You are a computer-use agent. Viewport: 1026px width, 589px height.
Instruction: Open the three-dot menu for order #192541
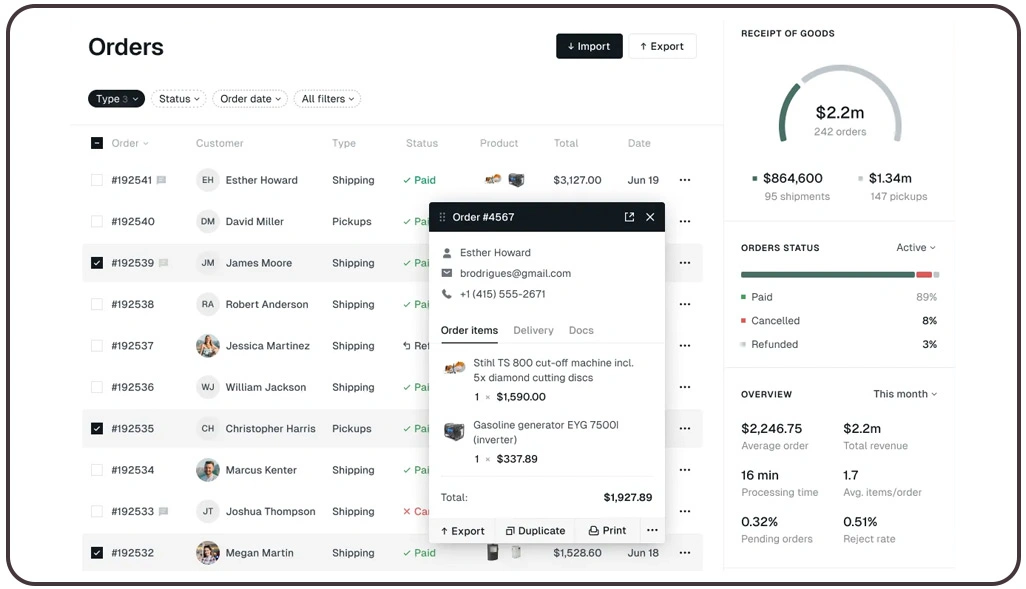(x=685, y=180)
